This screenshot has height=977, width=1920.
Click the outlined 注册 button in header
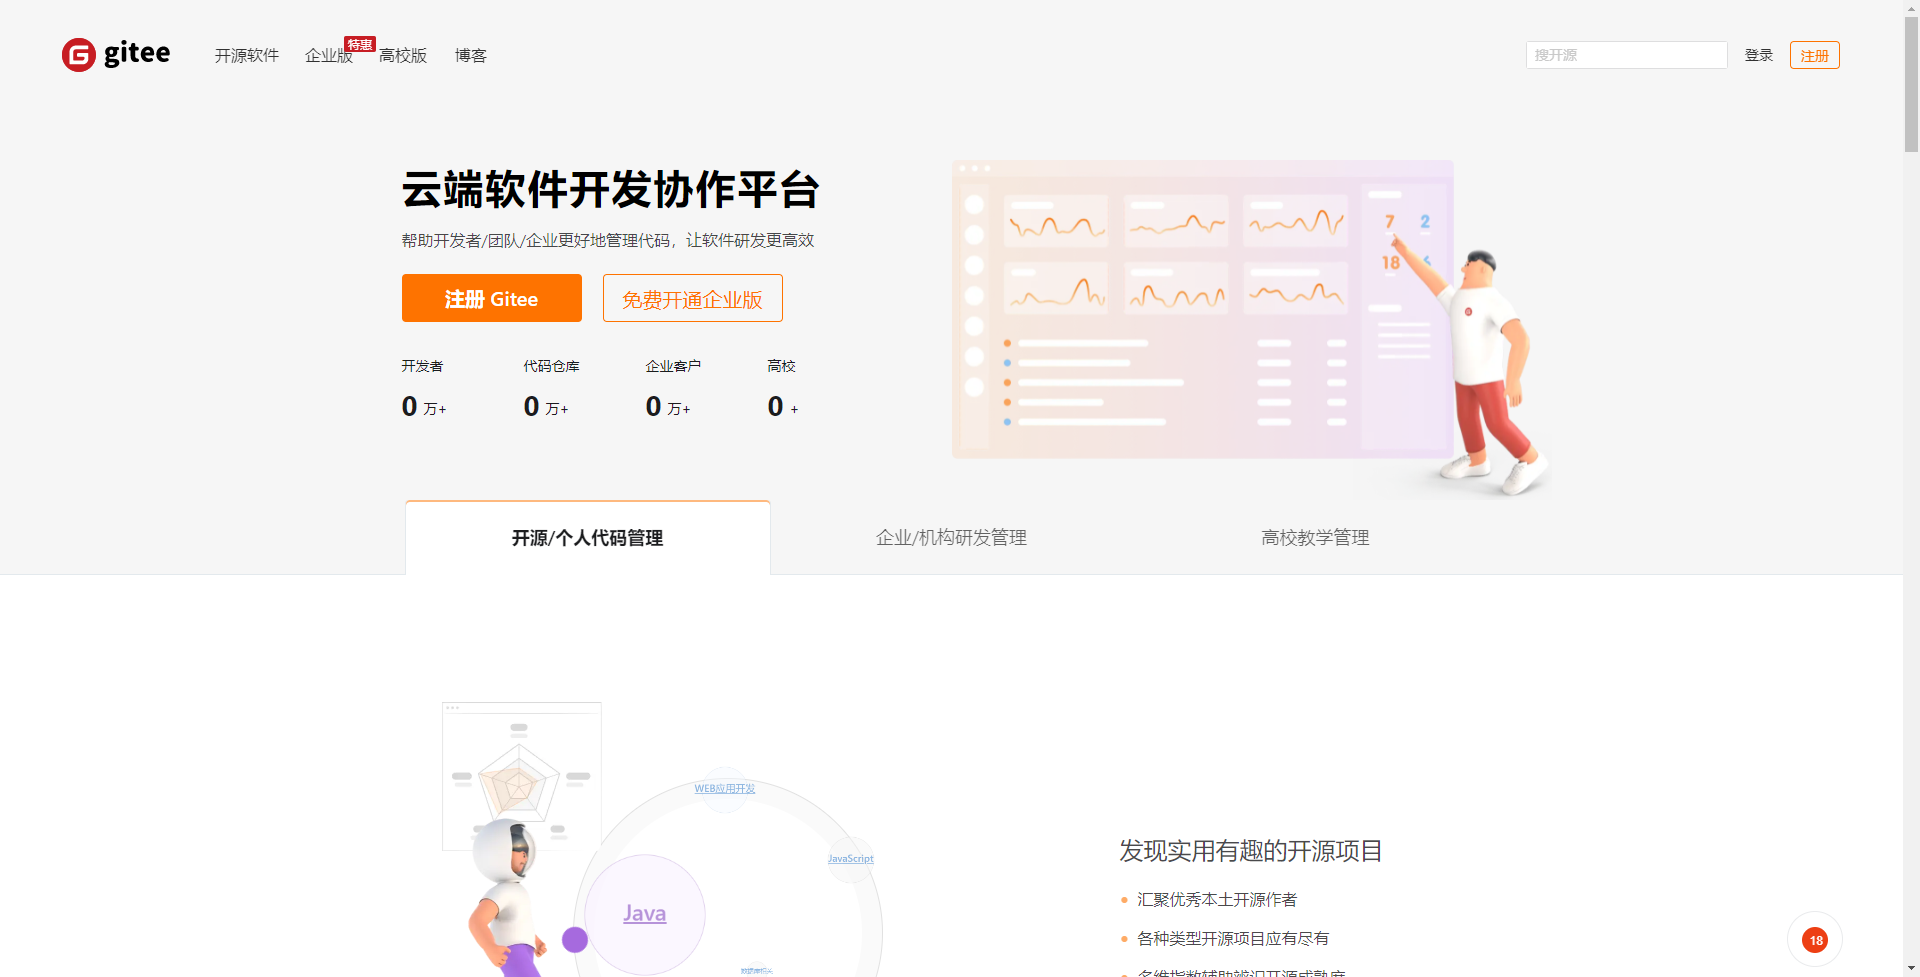pos(1814,56)
